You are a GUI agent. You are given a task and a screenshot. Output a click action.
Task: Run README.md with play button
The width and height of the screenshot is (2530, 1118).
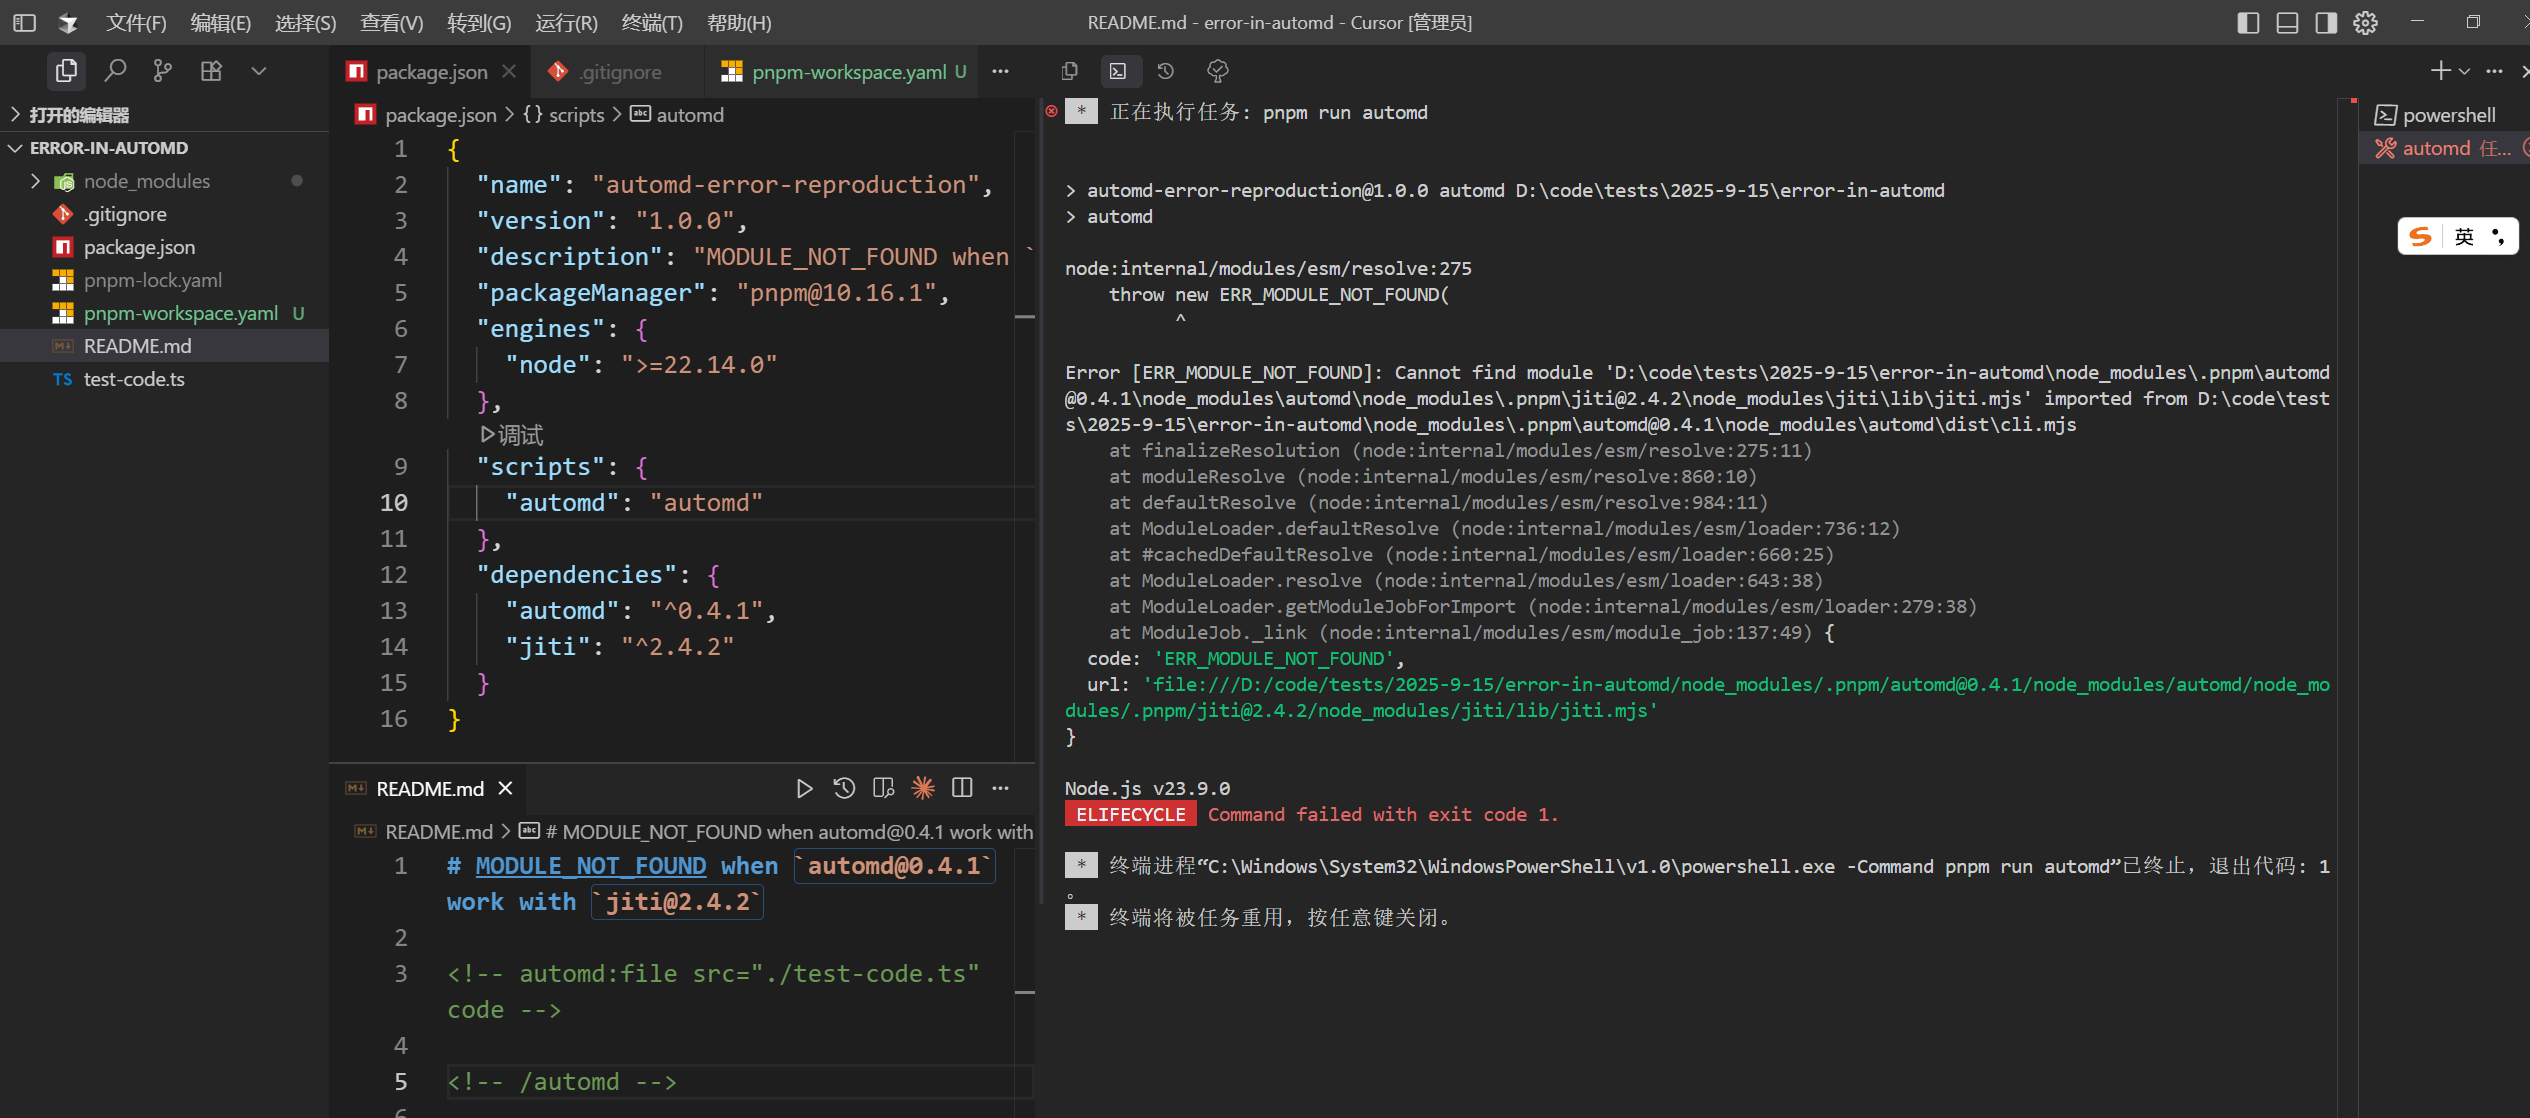pyautogui.click(x=804, y=788)
